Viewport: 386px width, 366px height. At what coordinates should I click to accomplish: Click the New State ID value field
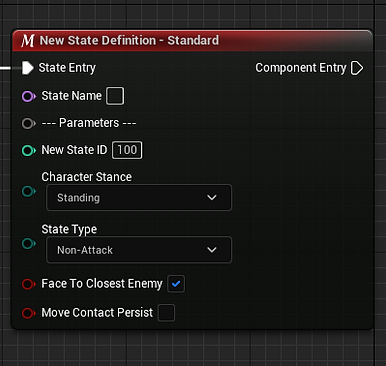pos(127,150)
